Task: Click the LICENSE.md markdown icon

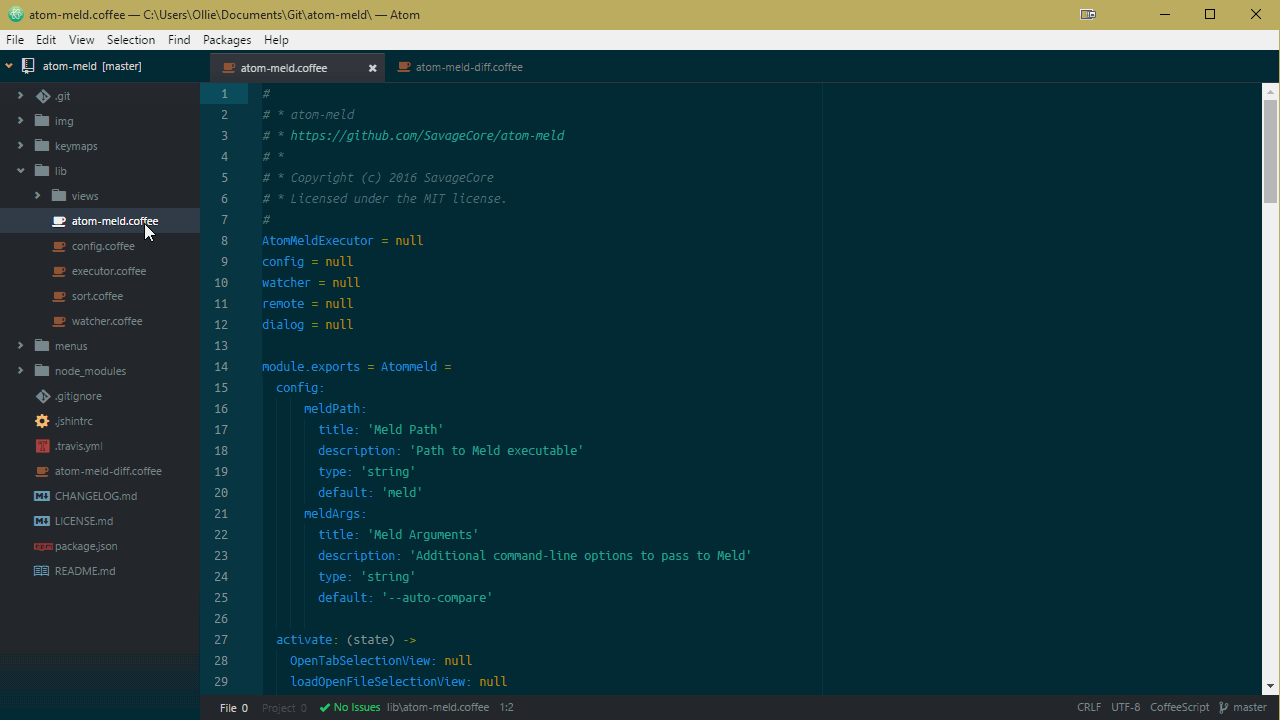Action: (42, 521)
